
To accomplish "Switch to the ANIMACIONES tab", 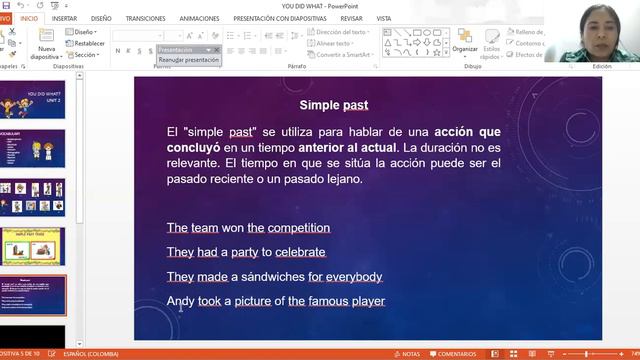I will click(x=199, y=18).
